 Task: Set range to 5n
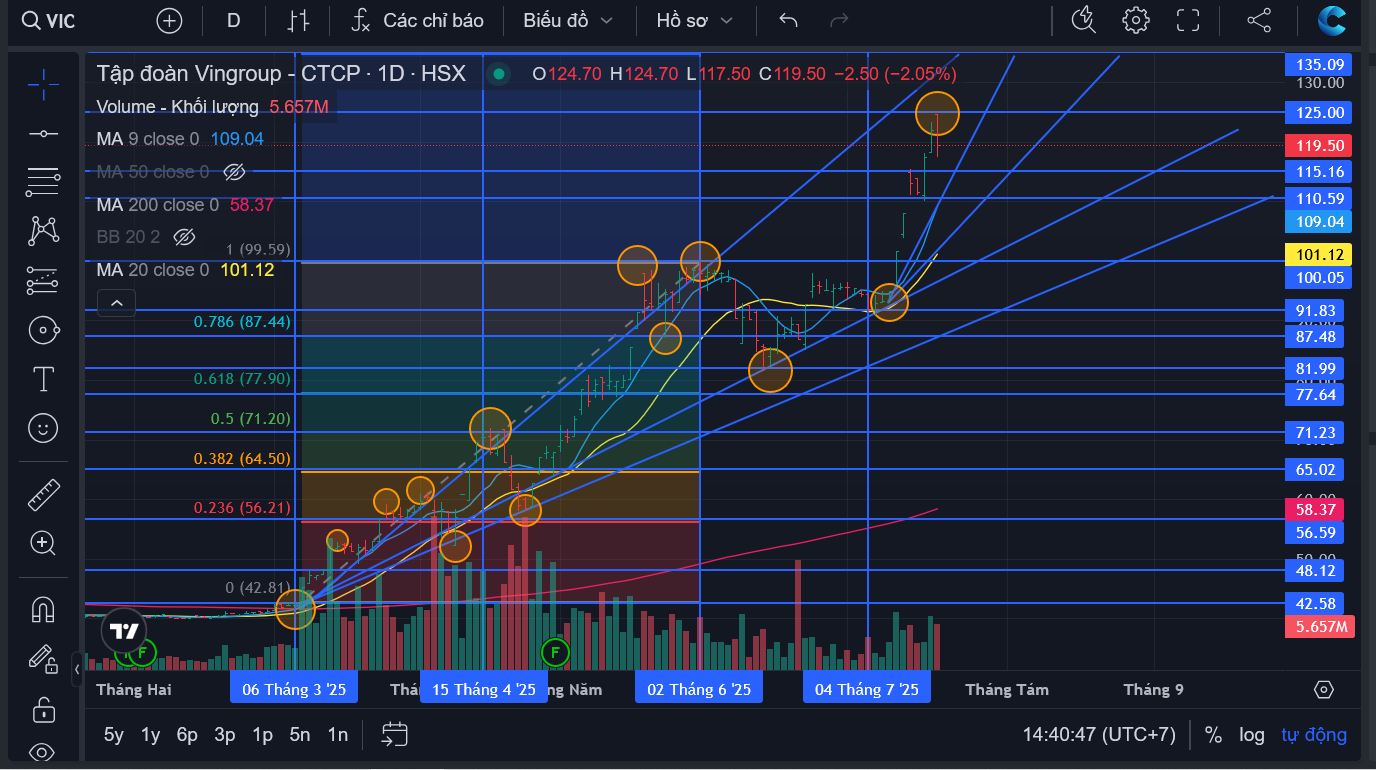[300, 735]
